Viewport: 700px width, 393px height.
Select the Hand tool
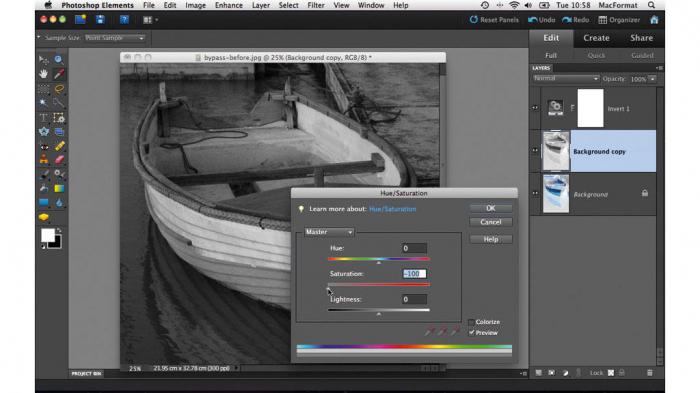pyautogui.click(x=43, y=74)
